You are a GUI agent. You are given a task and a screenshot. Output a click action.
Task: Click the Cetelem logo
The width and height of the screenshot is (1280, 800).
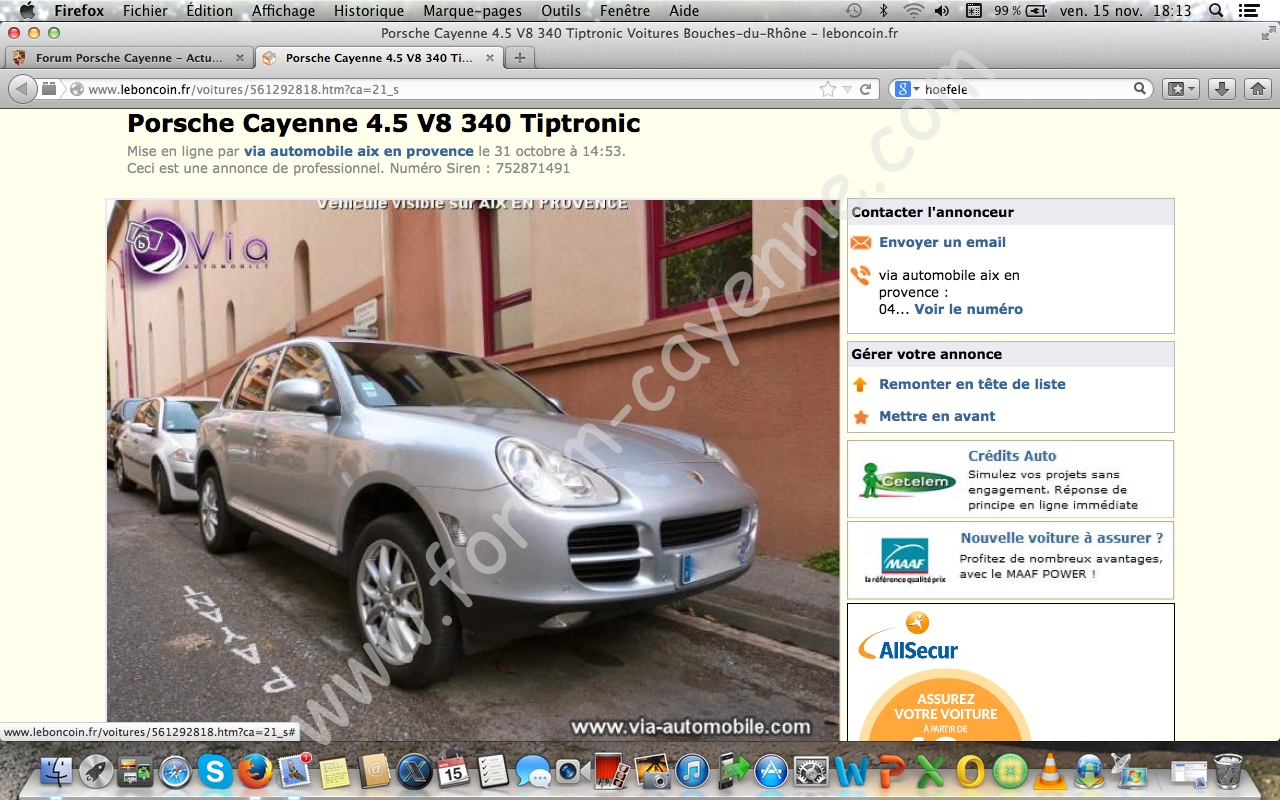(x=906, y=480)
